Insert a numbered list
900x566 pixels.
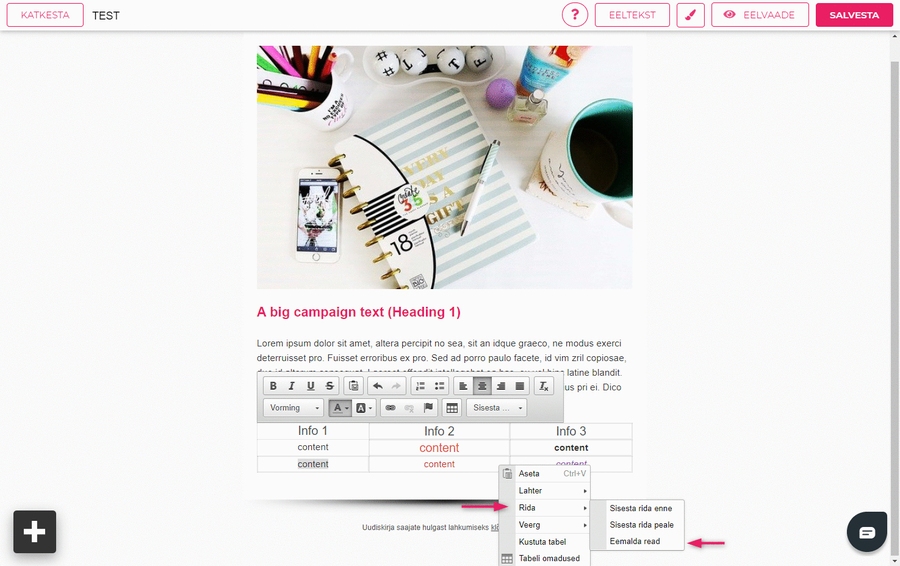(420, 386)
